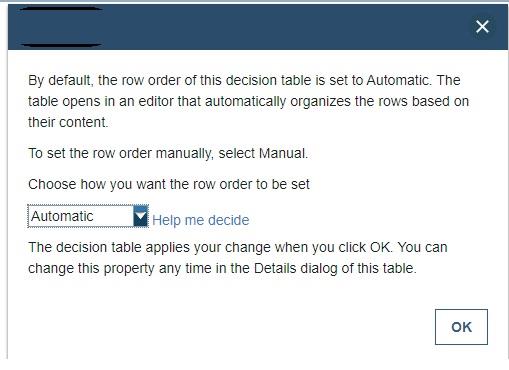Click the 'By default, the row order' paragraph
Screen dimensions: 509x370
pyautogui.click(x=248, y=101)
